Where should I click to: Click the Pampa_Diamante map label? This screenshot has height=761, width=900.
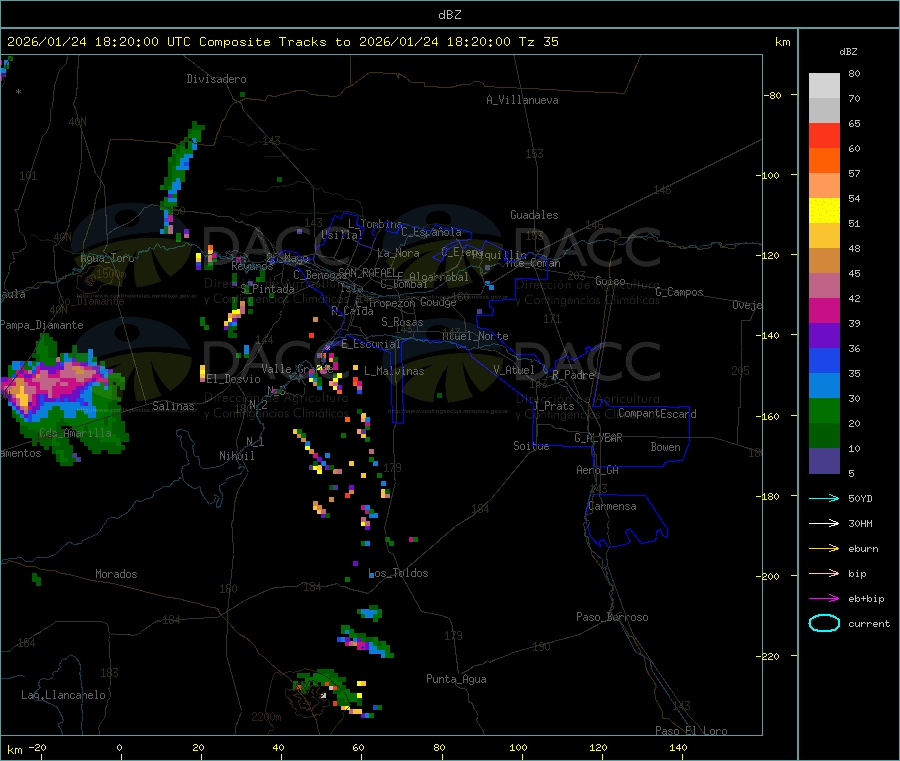pos(42,325)
